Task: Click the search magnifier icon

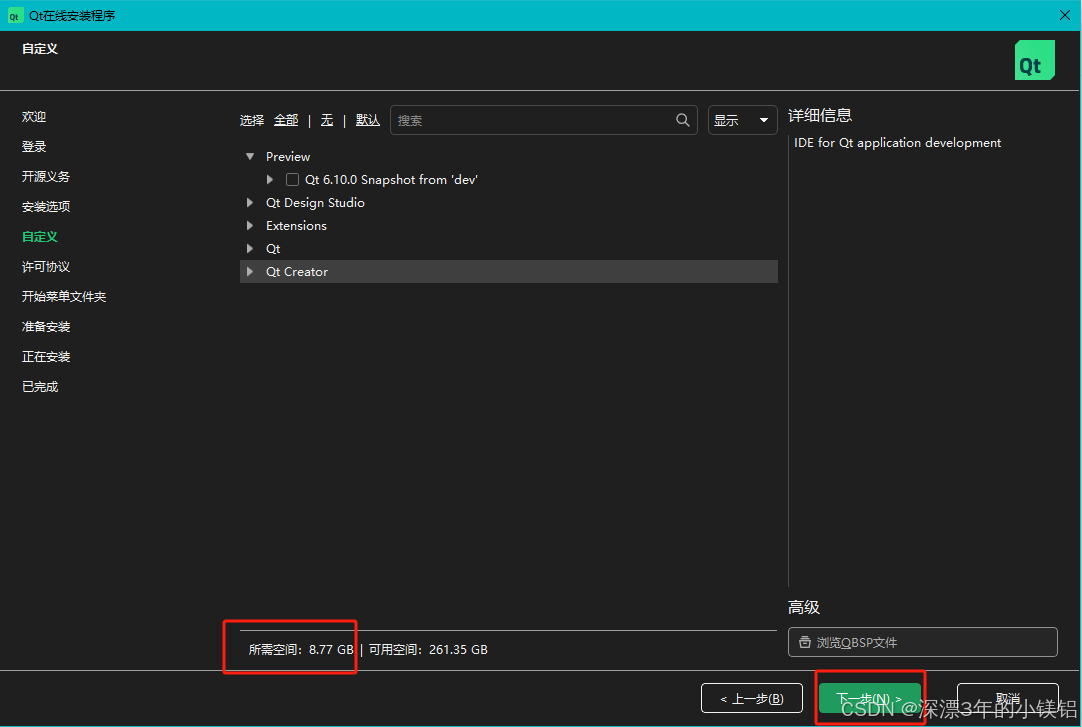Action: (682, 120)
